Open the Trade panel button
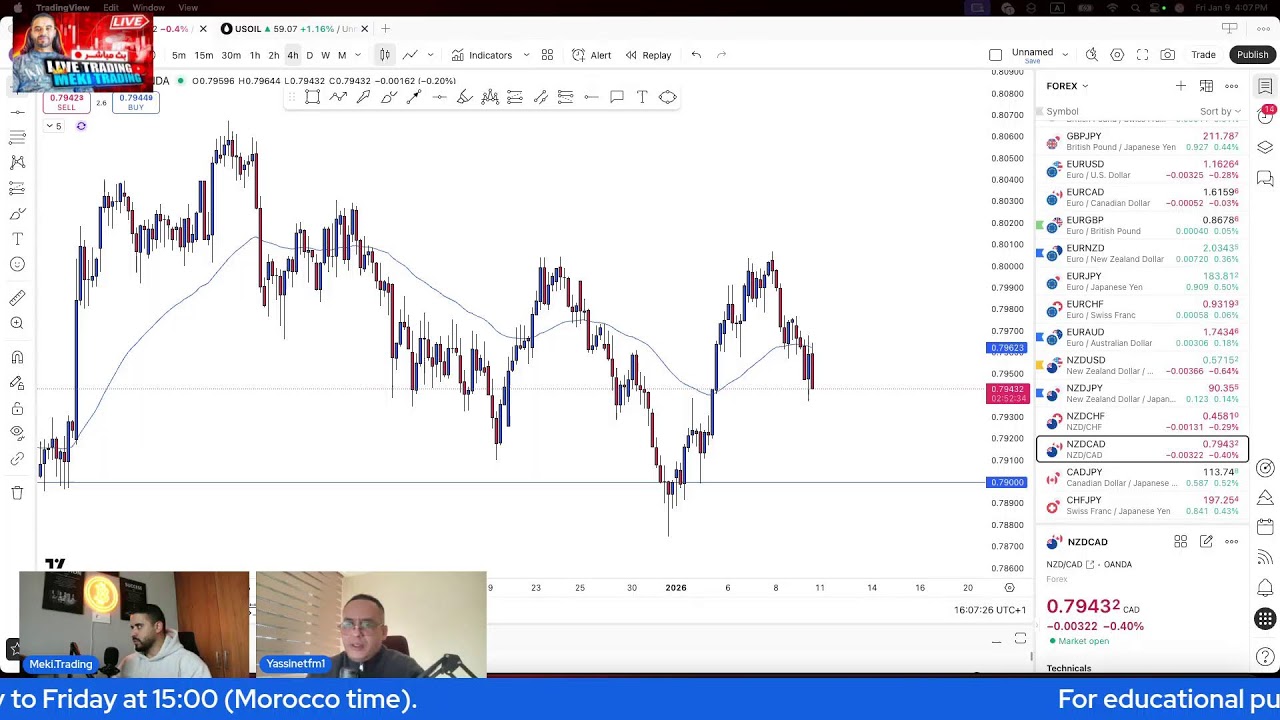 pyautogui.click(x=1203, y=55)
